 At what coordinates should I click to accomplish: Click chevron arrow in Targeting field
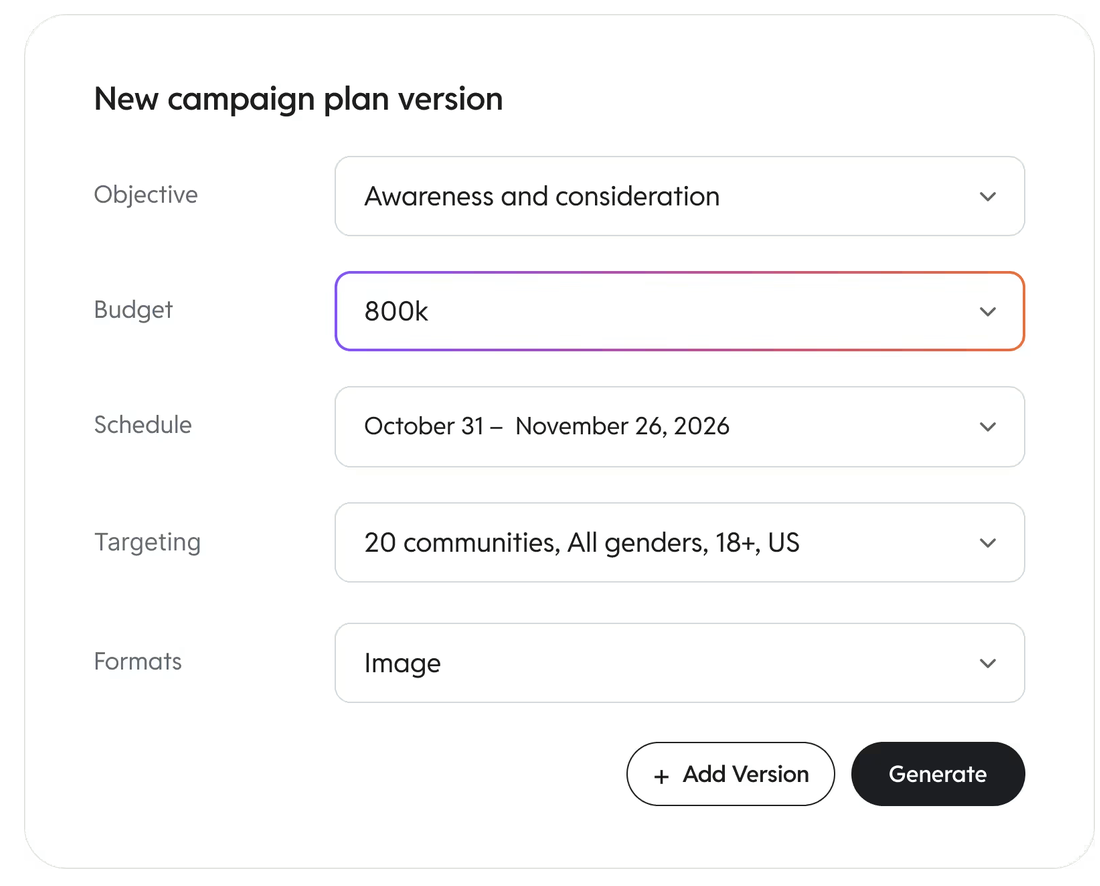tap(988, 543)
